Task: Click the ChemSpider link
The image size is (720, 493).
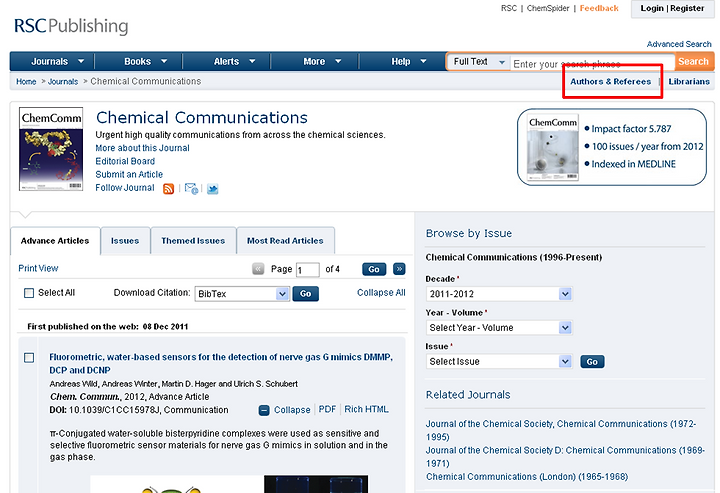Action: pos(548,8)
